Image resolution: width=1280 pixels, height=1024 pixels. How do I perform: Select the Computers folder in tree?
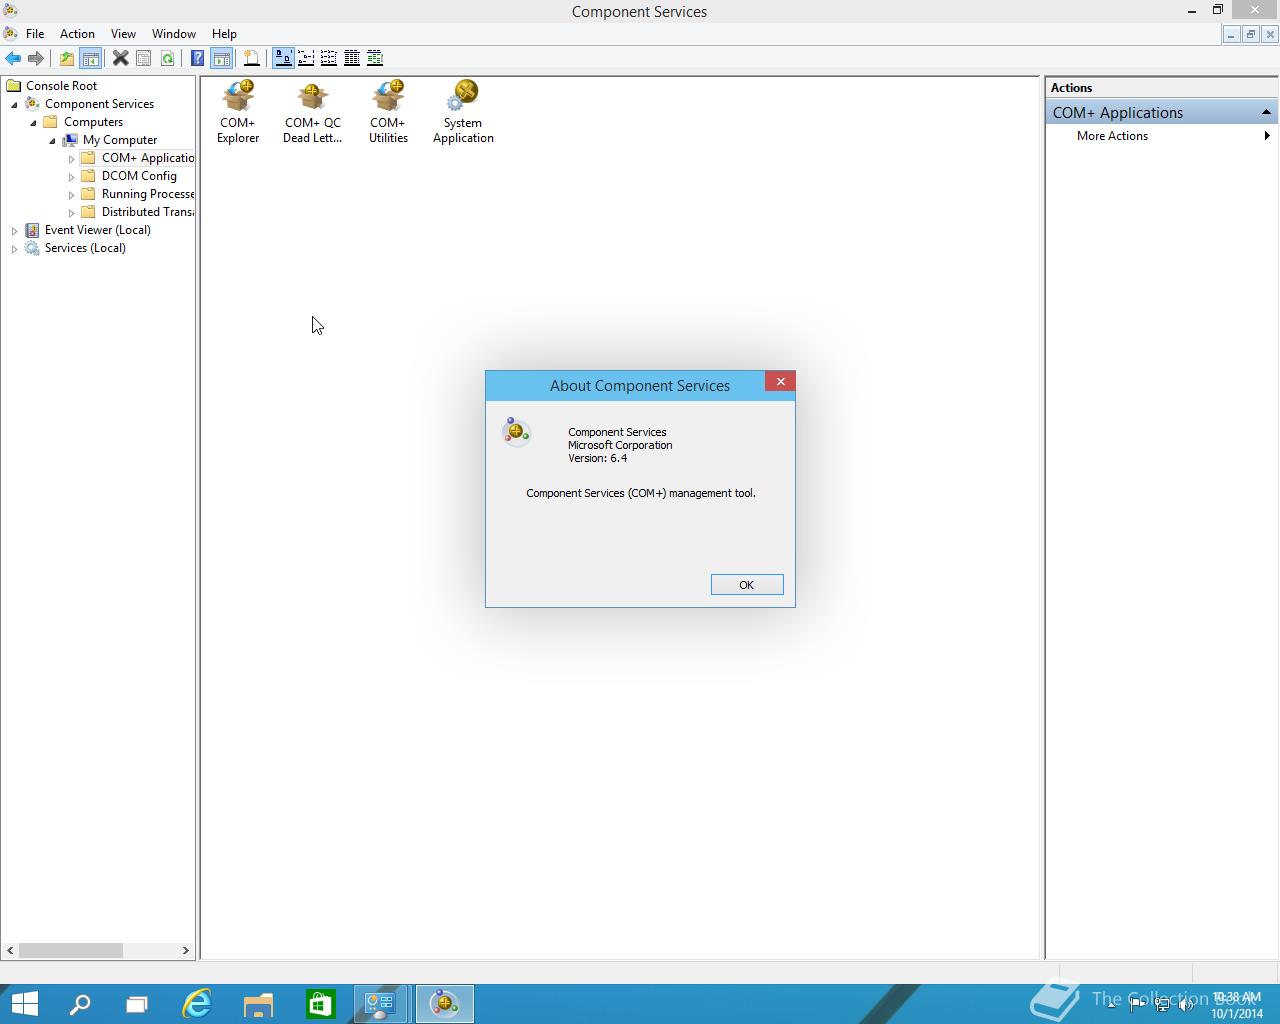(93, 122)
